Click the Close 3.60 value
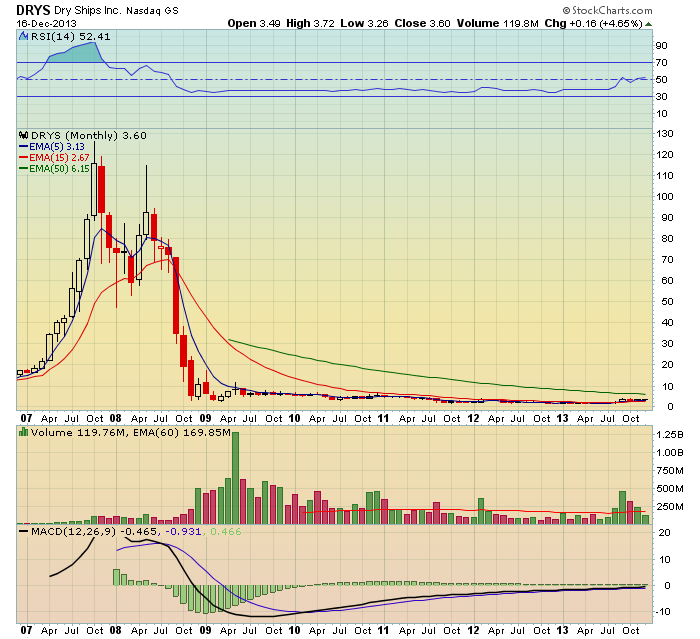This screenshot has height=639, width=700. coord(422,23)
